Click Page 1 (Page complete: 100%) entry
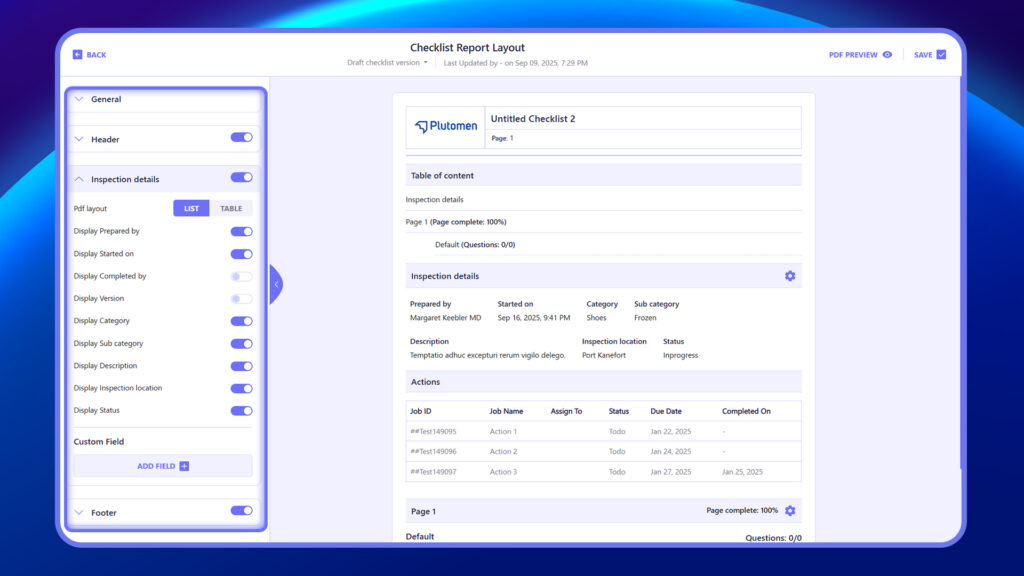The image size is (1024, 576). pyautogui.click(x=456, y=222)
